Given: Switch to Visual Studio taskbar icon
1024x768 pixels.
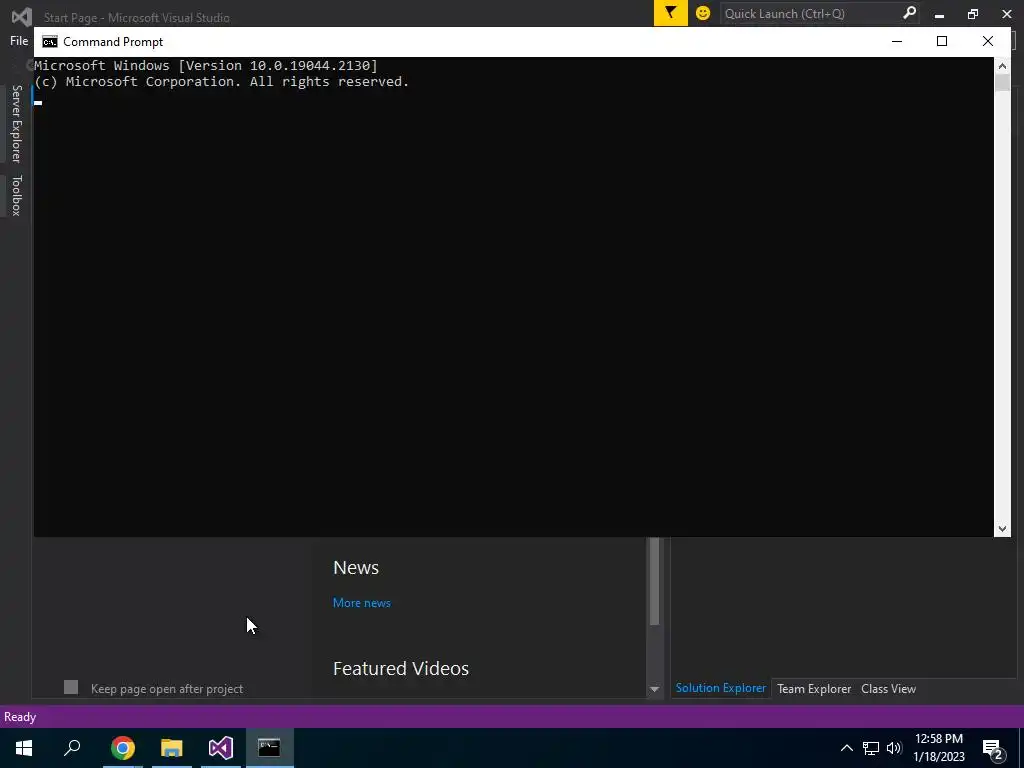Looking at the screenshot, I should (221, 748).
